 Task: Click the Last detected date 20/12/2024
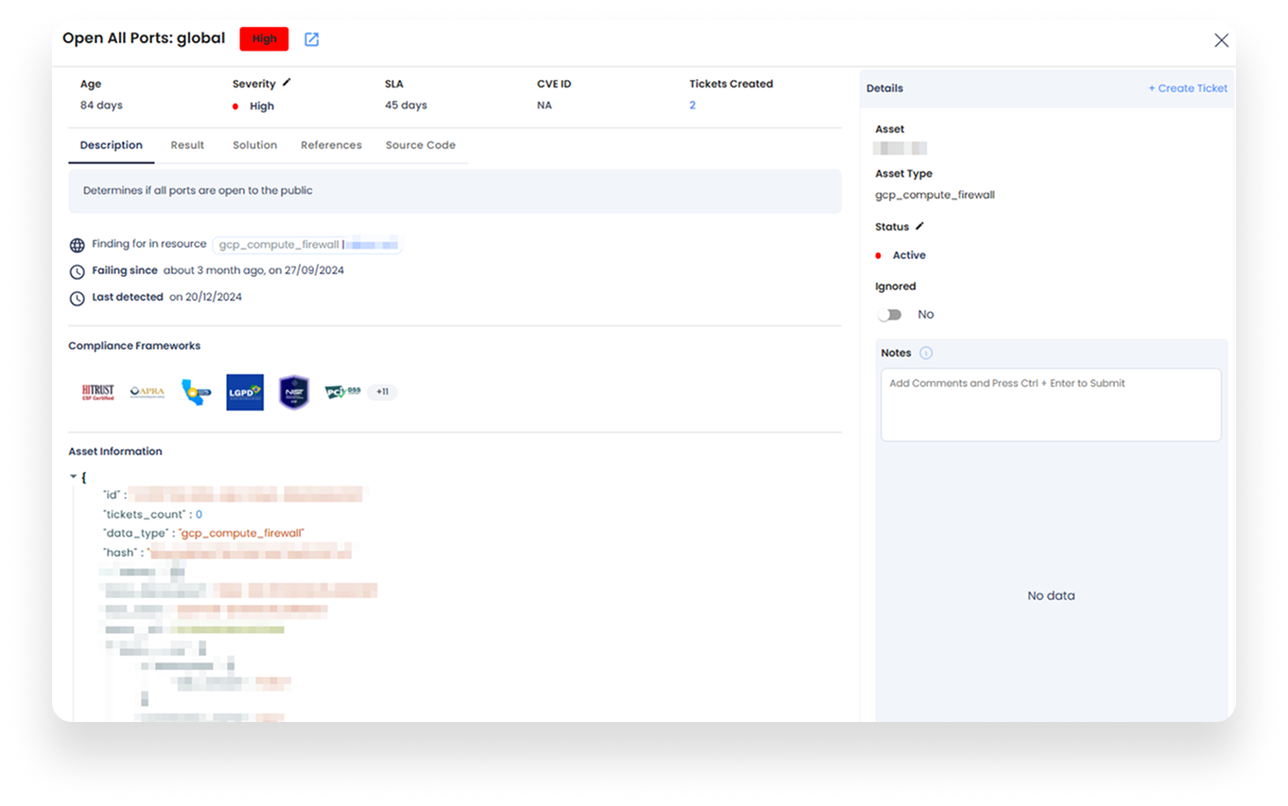214,297
